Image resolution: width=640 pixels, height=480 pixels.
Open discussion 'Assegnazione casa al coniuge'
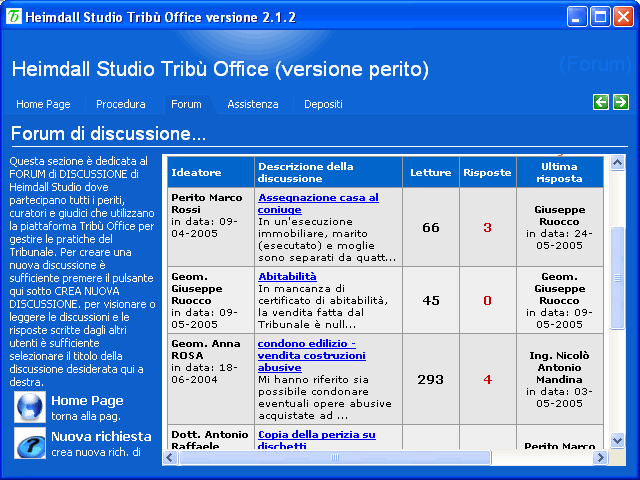click(318, 204)
